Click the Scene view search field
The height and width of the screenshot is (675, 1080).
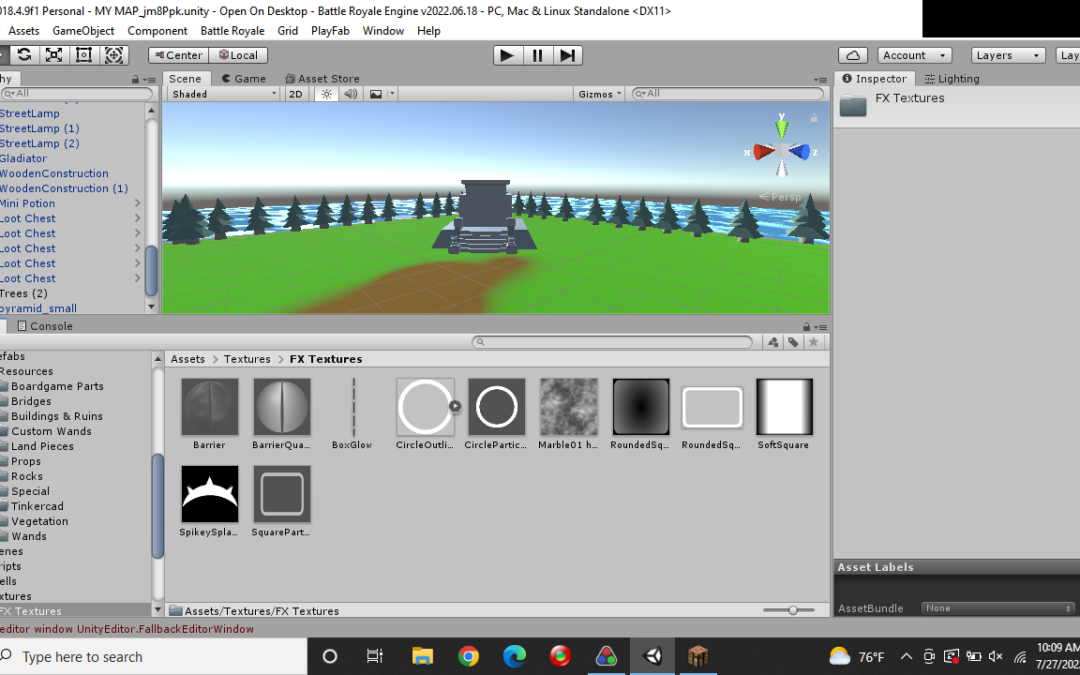(x=727, y=94)
